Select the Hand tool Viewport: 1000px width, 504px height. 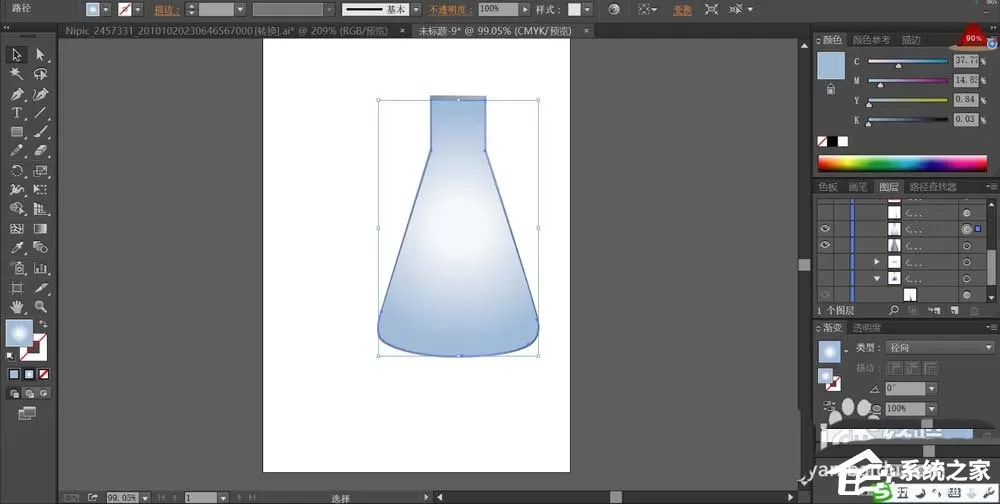coord(17,307)
